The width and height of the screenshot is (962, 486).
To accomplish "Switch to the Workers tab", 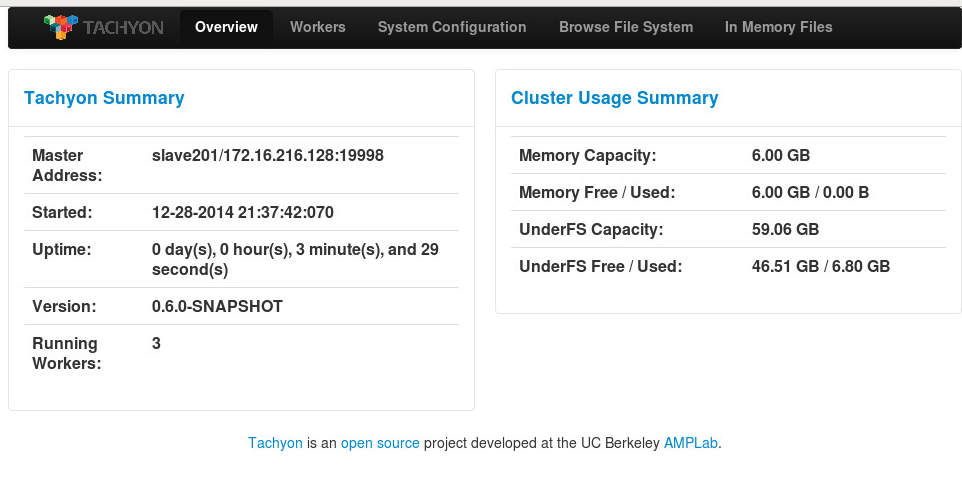I will click(x=318, y=27).
